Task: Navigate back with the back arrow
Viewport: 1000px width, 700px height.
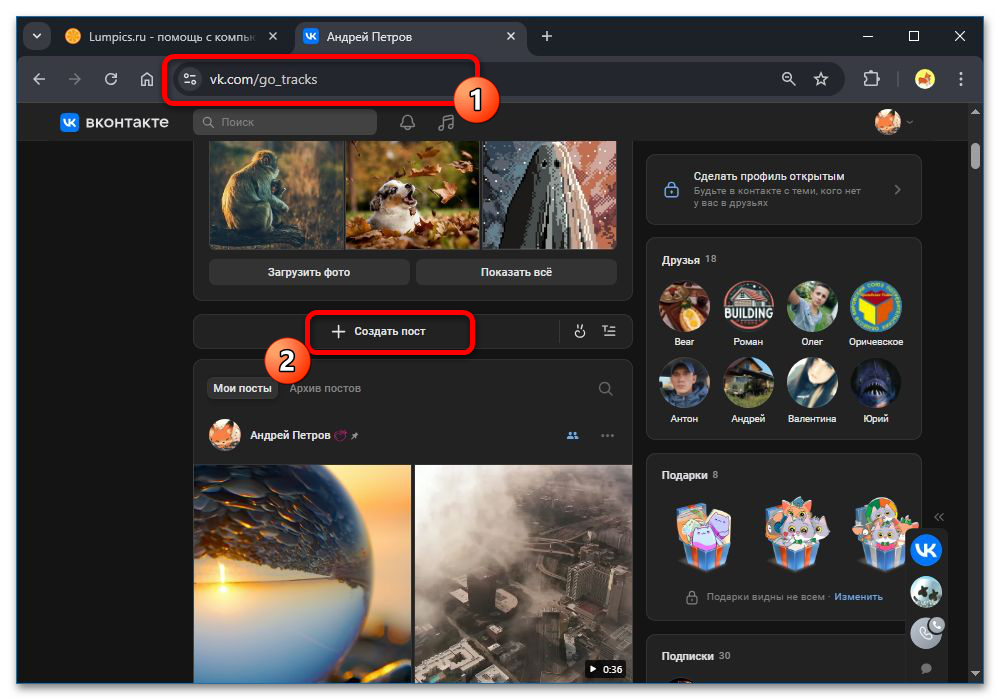Action: pyautogui.click(x=40, y=79)
